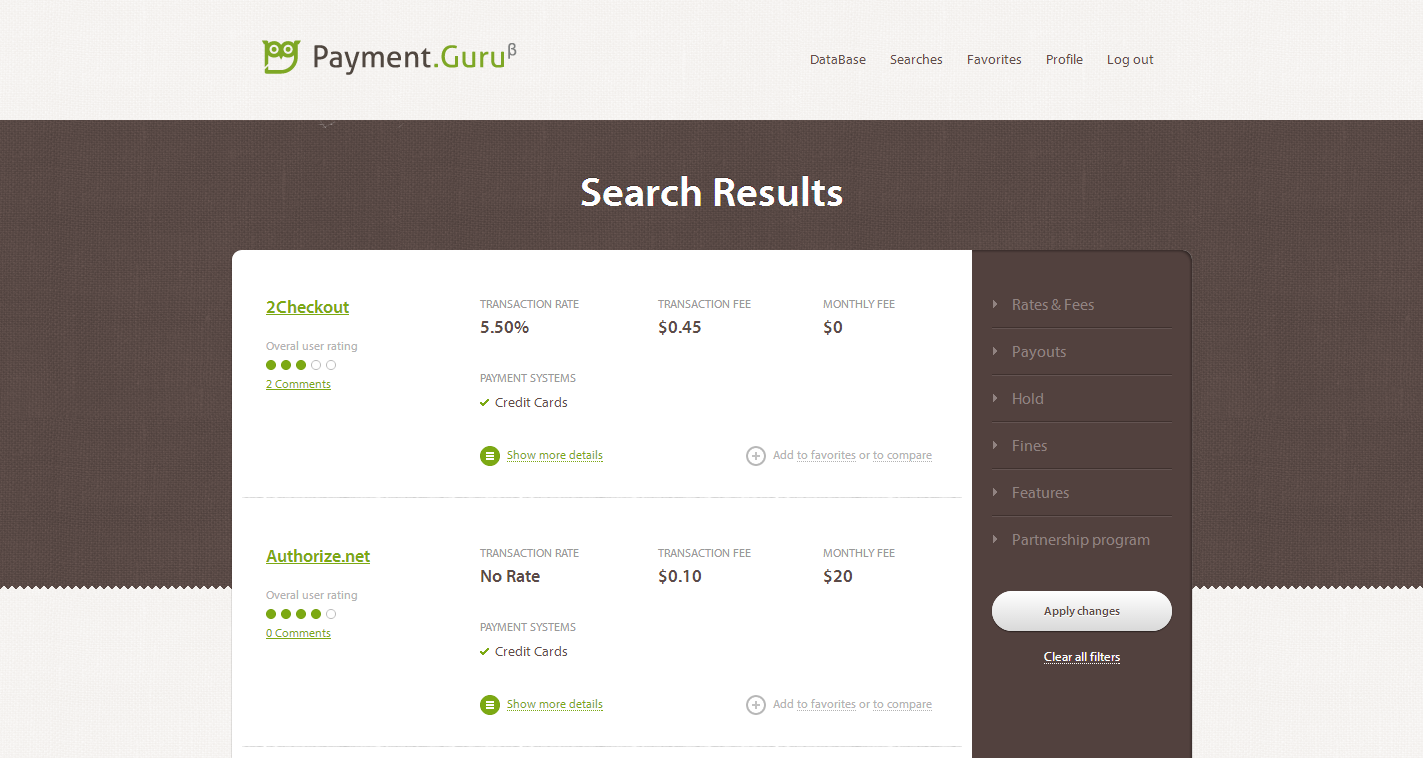Click the plus circle icon in 2Checkout row
The image size is (1423, 758).
tap(756, 456)
